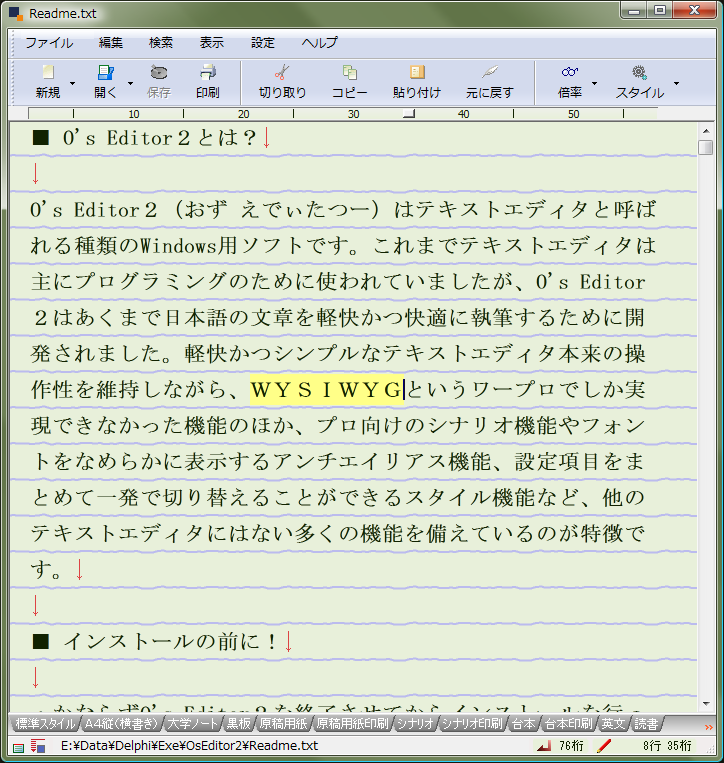The image size is (724, 763).
Task: Click the 貼り付け (Paste) toolbar icon
Action: tap(417, 73)
